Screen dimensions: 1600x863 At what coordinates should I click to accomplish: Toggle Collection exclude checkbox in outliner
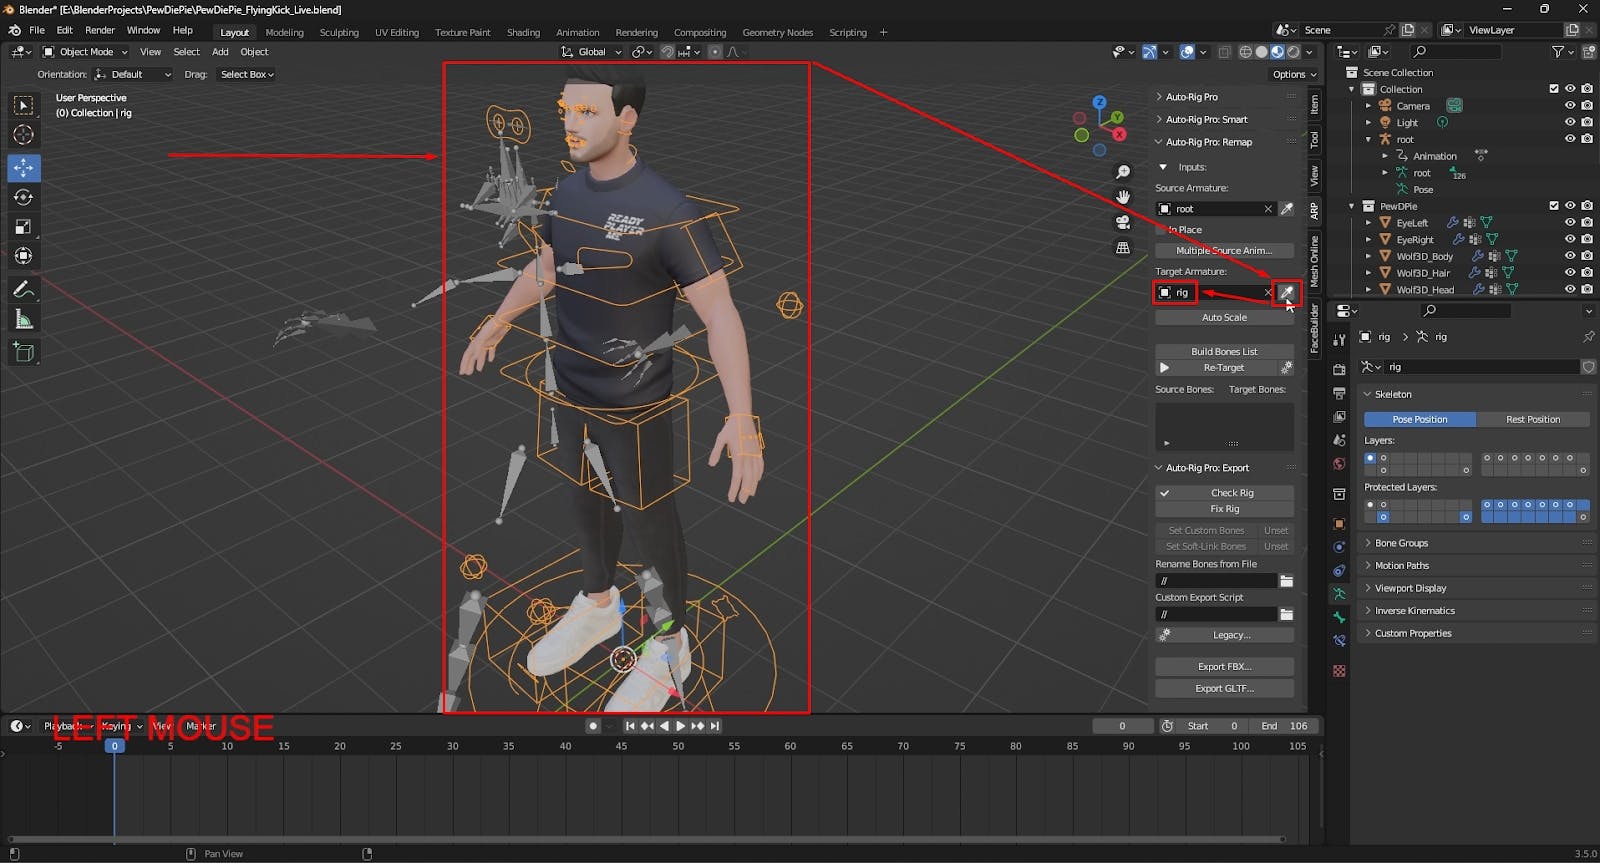coord(1554,89)
